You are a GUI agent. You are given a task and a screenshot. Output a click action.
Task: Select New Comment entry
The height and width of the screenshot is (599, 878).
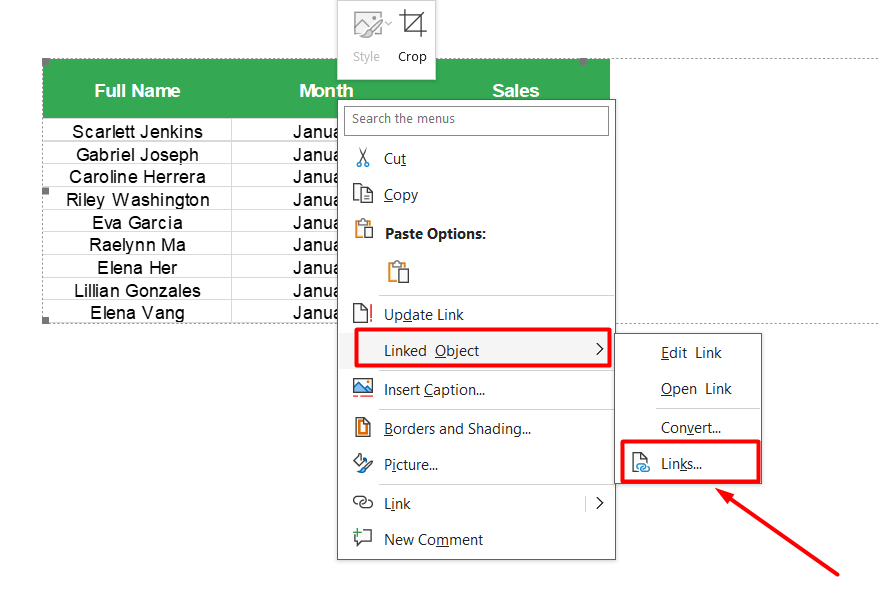coord(476,540)
